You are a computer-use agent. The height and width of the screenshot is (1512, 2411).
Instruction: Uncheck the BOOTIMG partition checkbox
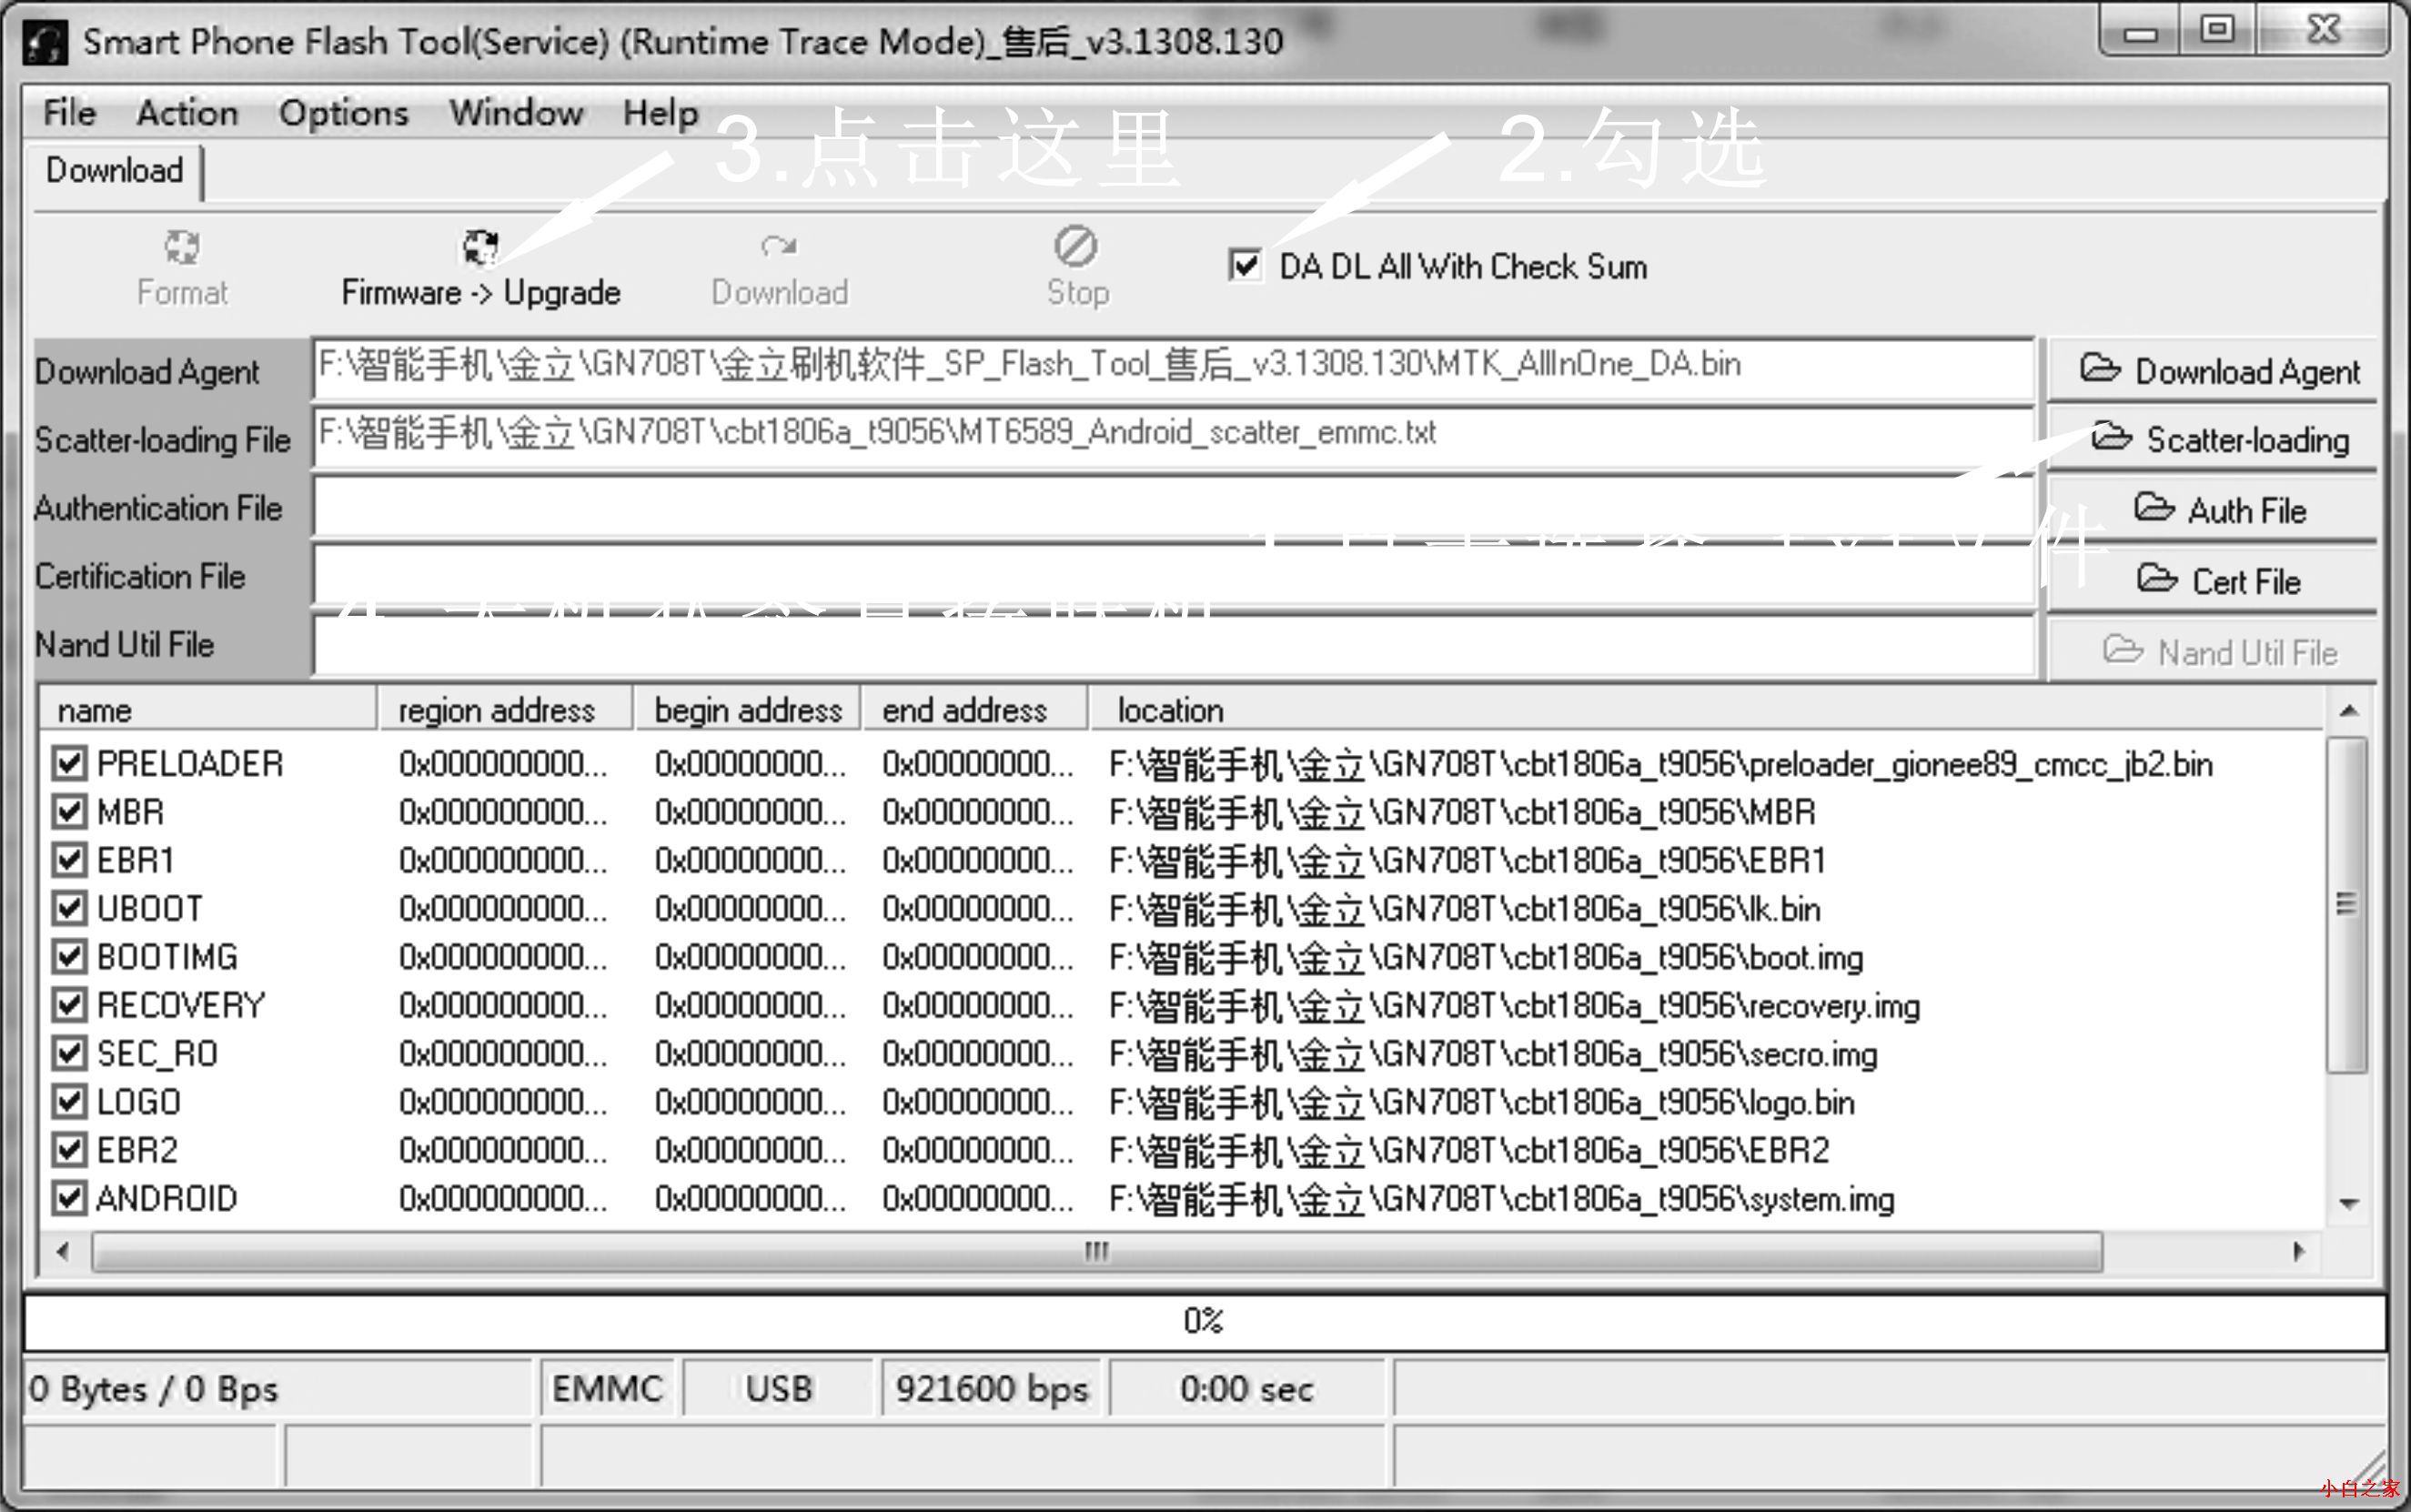point(69,957)
